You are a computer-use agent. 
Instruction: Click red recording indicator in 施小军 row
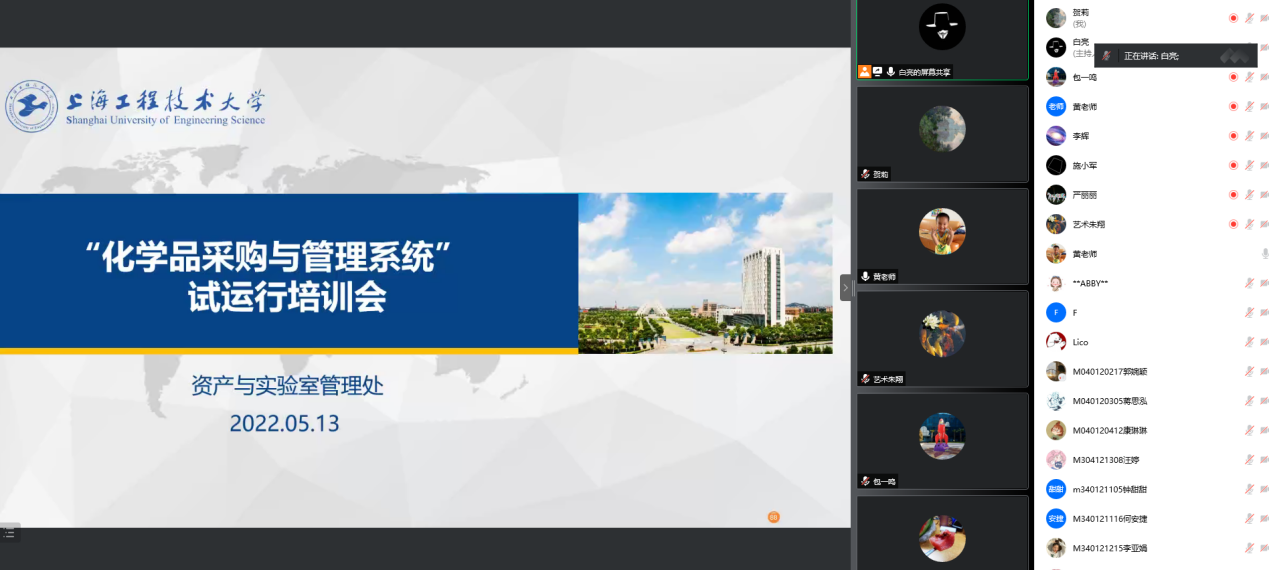click(1233, 165)
